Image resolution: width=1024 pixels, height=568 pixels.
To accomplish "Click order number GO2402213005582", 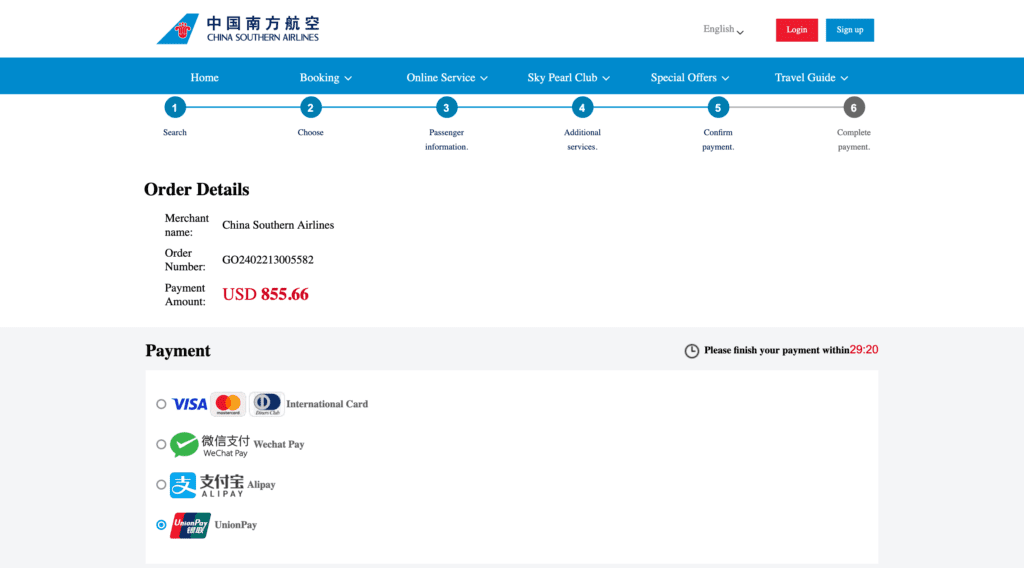I will pyautogui.click(x=268, y=260).
